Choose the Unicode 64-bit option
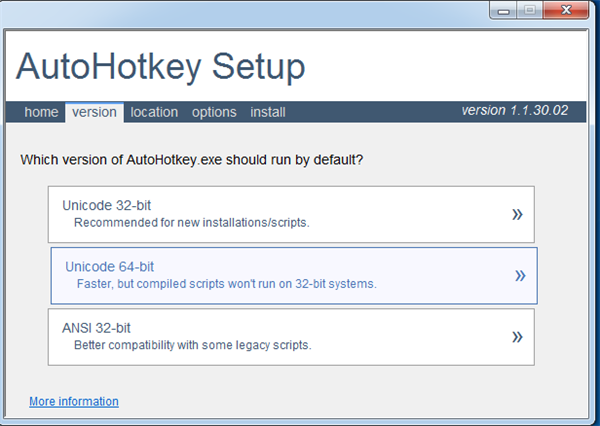This screenshot has width=600, height=426. tap(110, 267)
